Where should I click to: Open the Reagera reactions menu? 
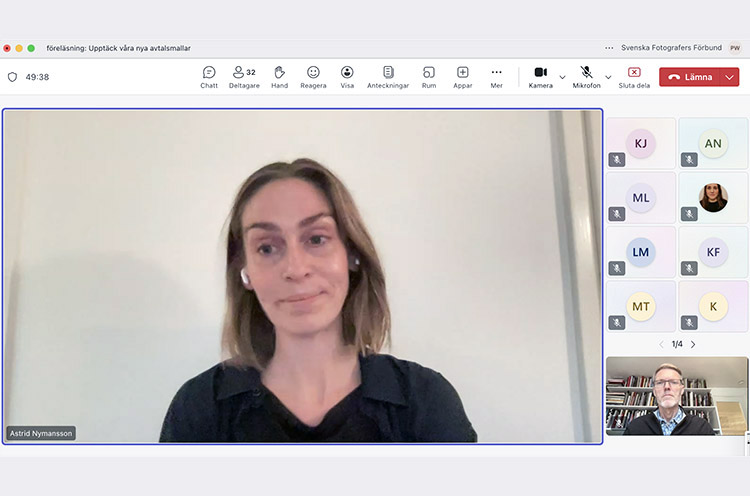[x=313, y=77]
